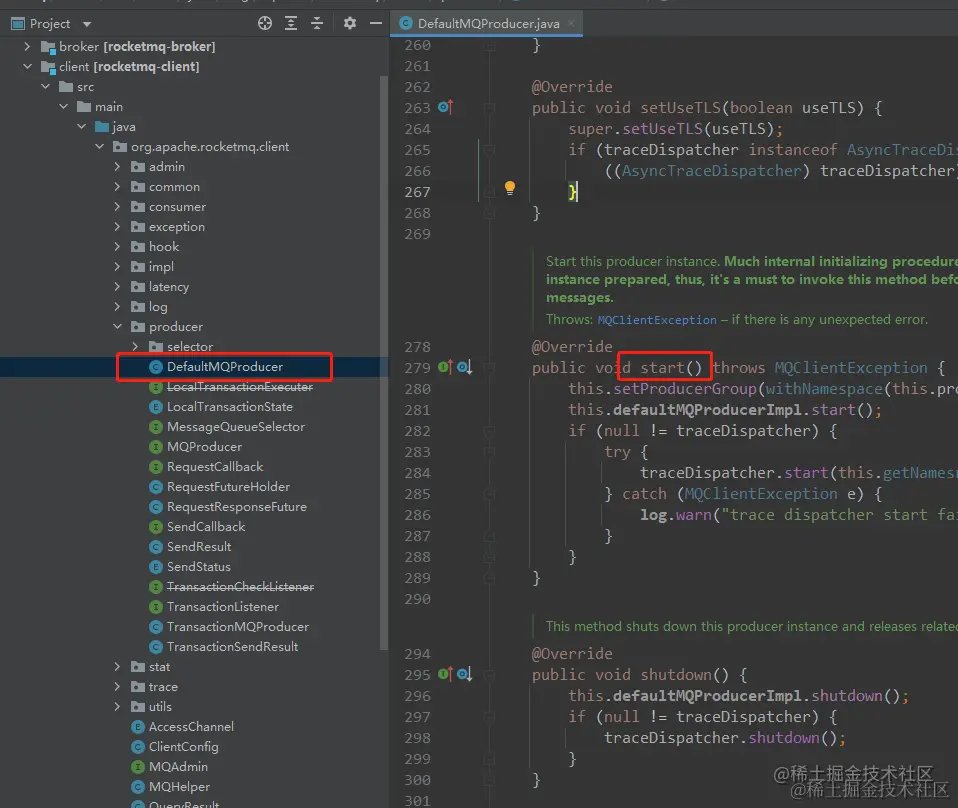The width and height of the screenshot is (958, 808).
Task: Click the locate/select opened file target icon
Action: click(x=265, y=24)
